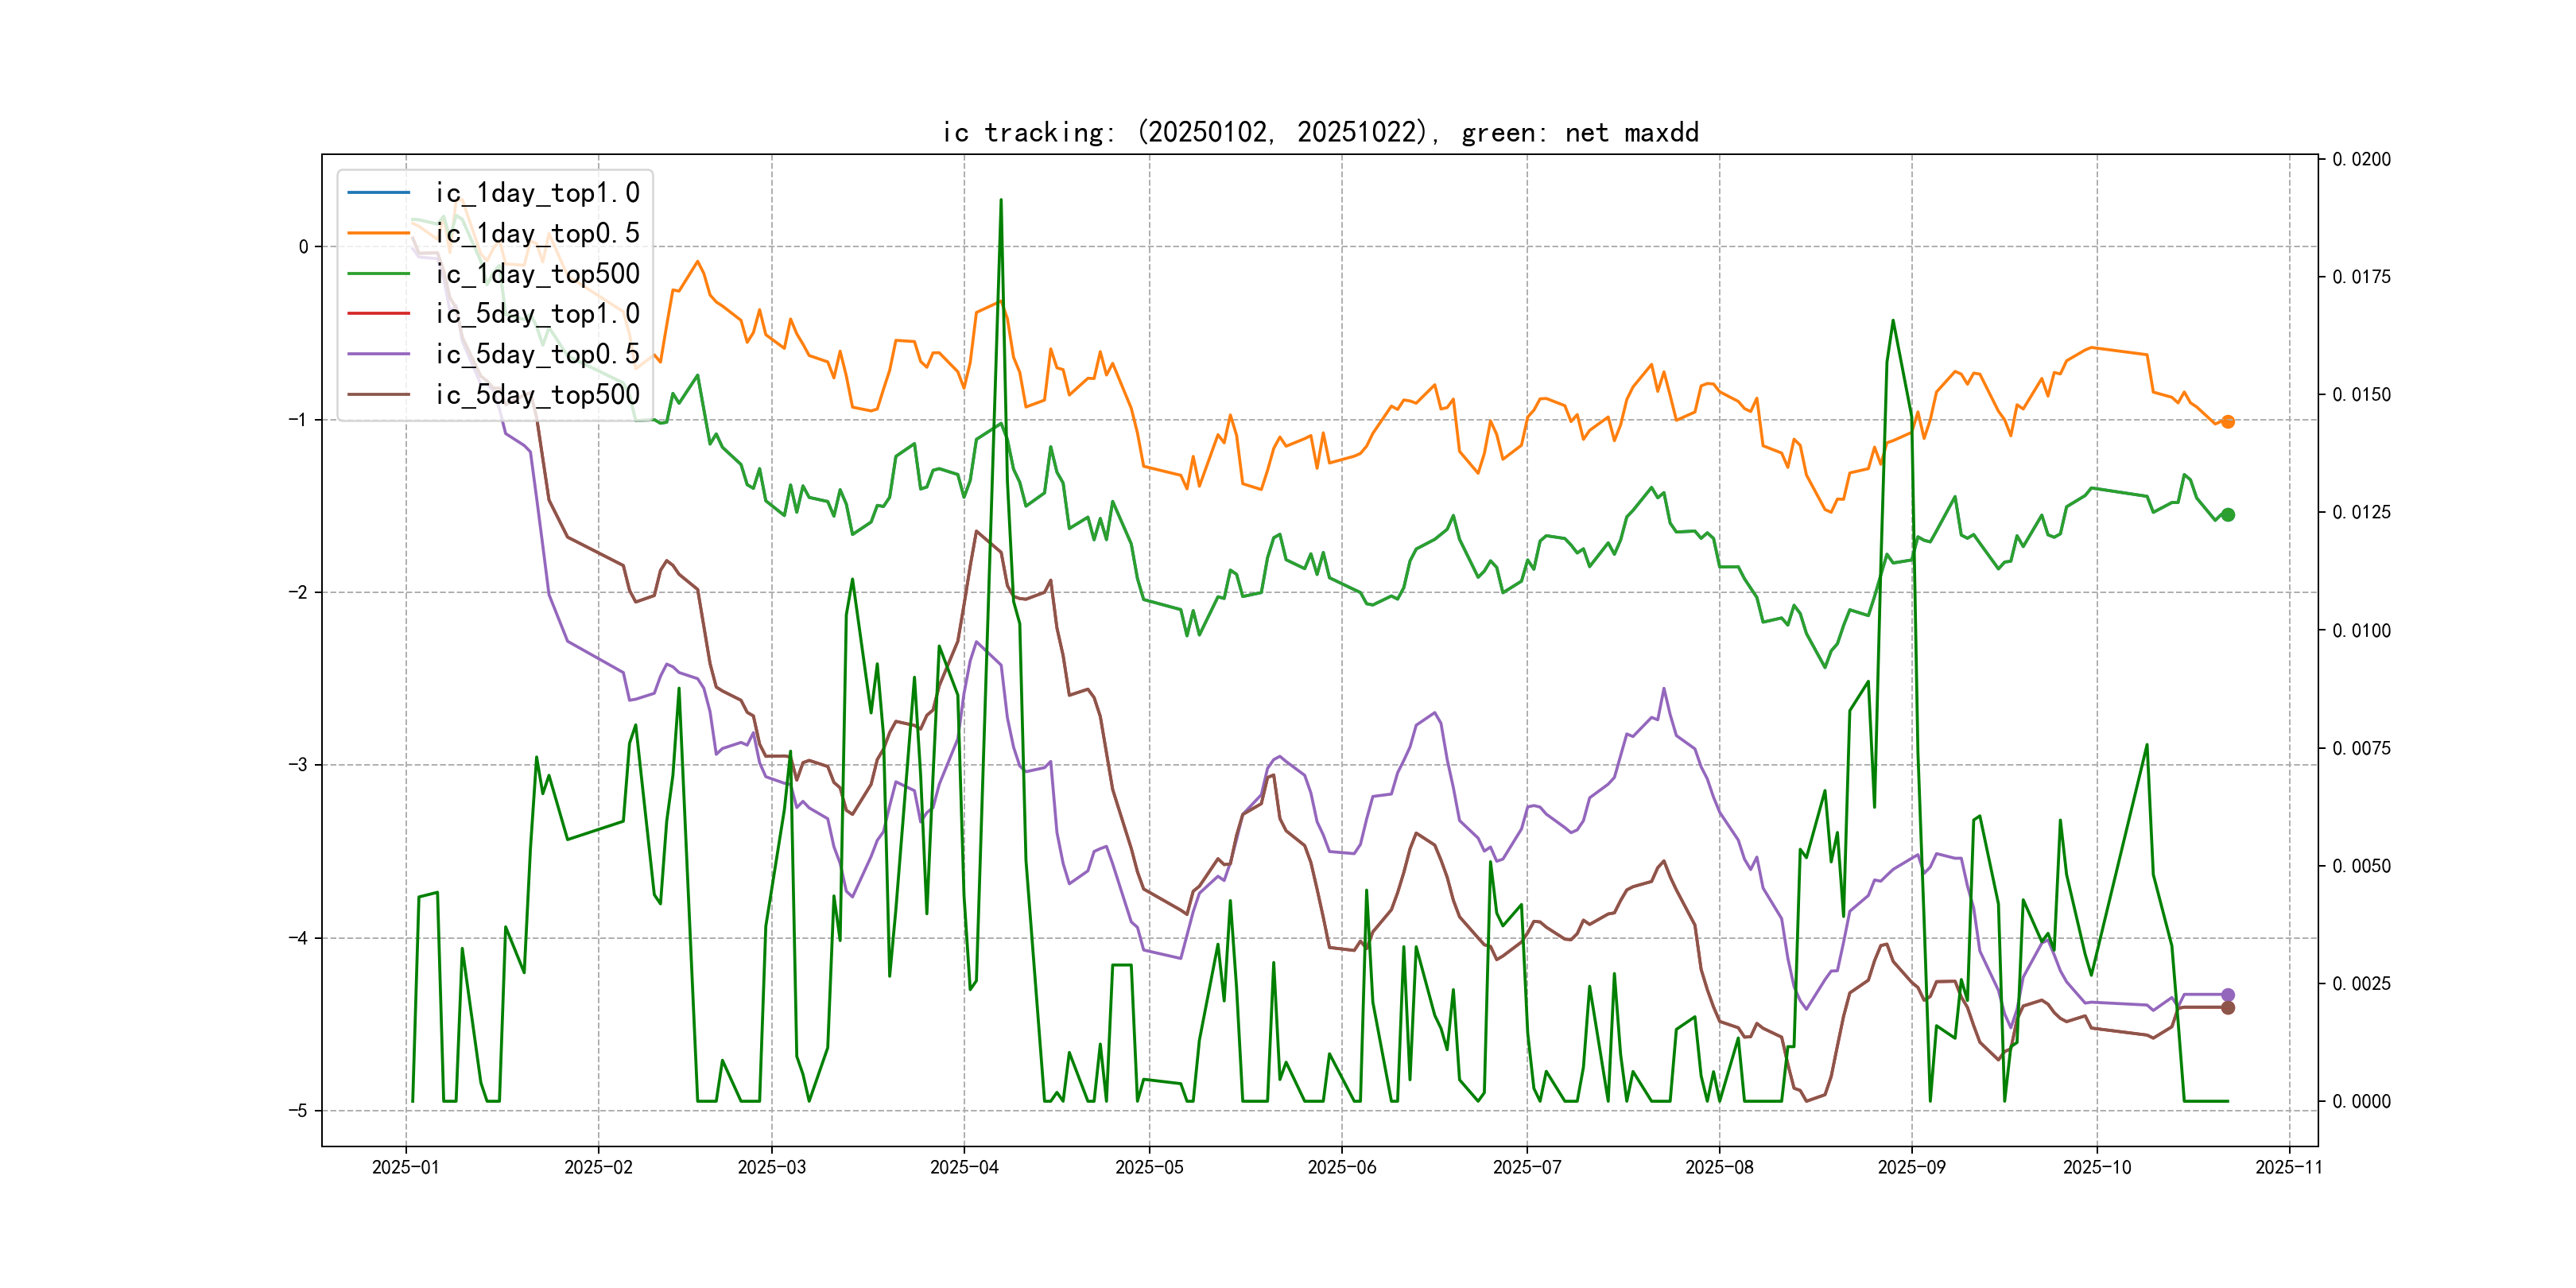Image resolution: width=2576 pixels, height=1288 pixels.
Task: Click the tallest dark green peak near 2025-04
Action: (x=1001, y=201)
